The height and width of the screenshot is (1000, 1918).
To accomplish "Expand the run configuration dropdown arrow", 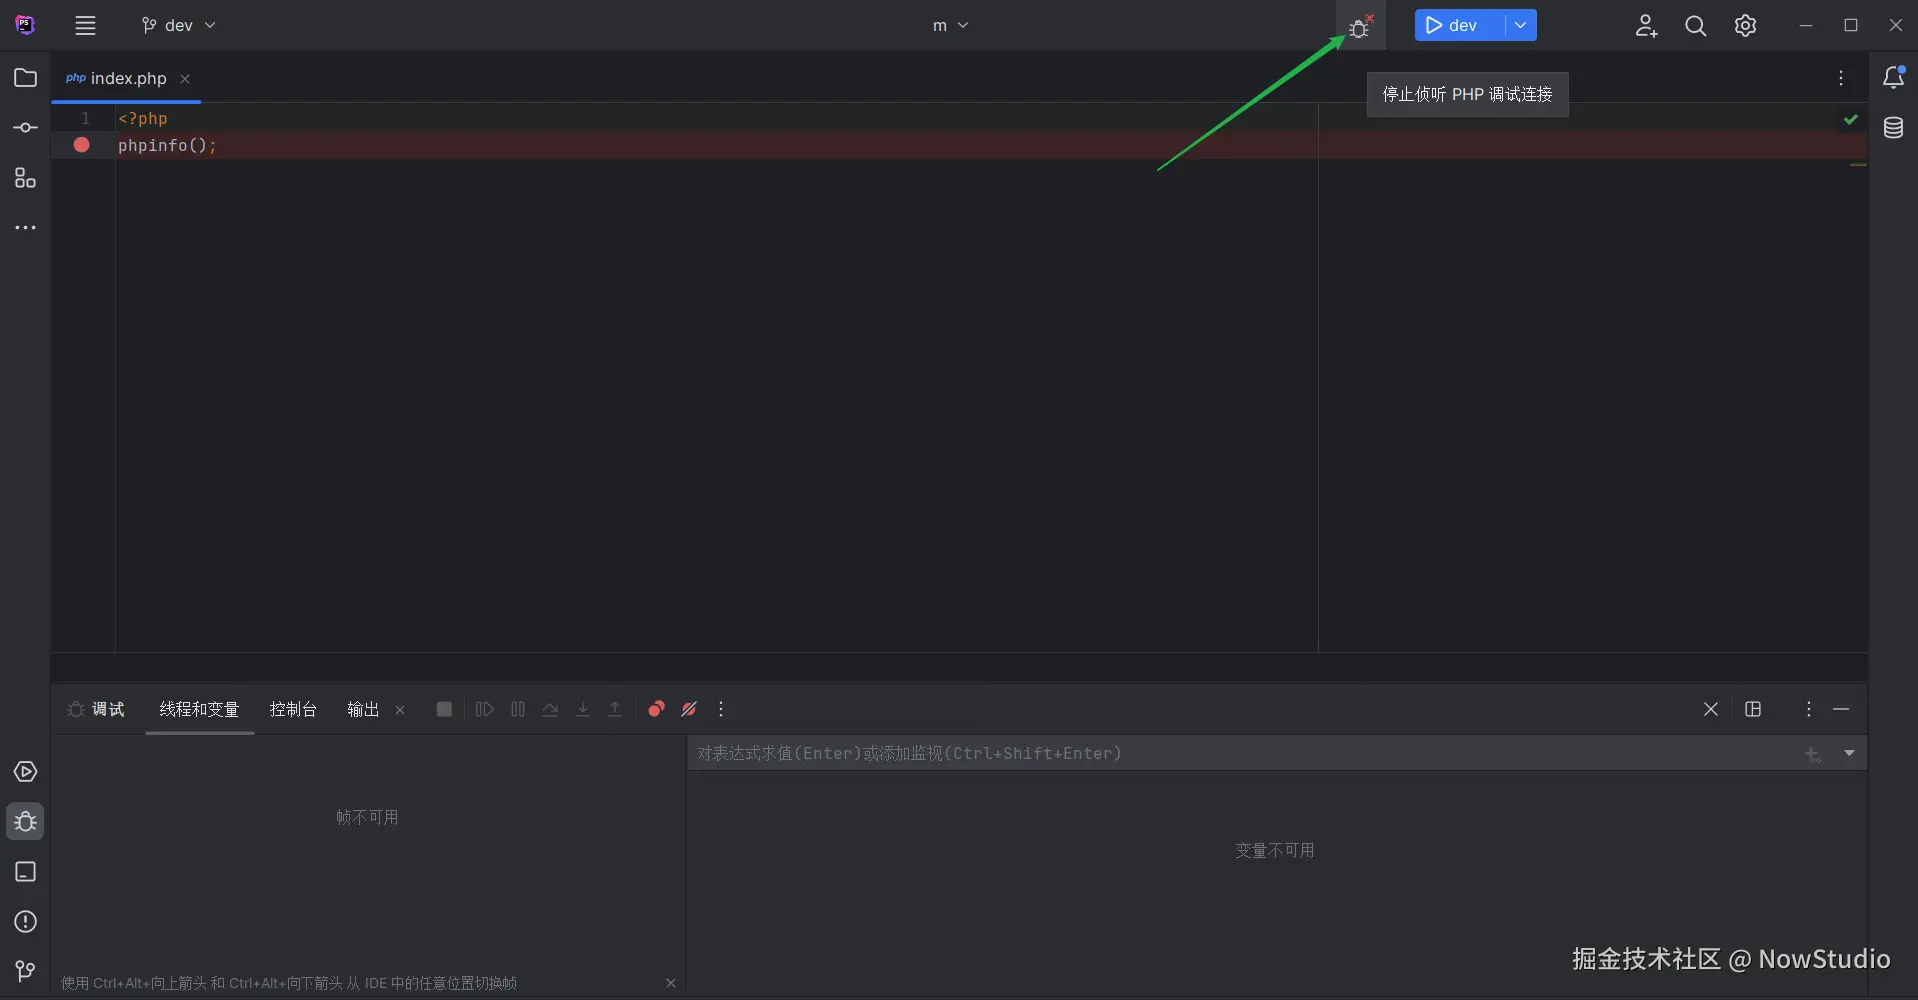I will coord(1521,26).
